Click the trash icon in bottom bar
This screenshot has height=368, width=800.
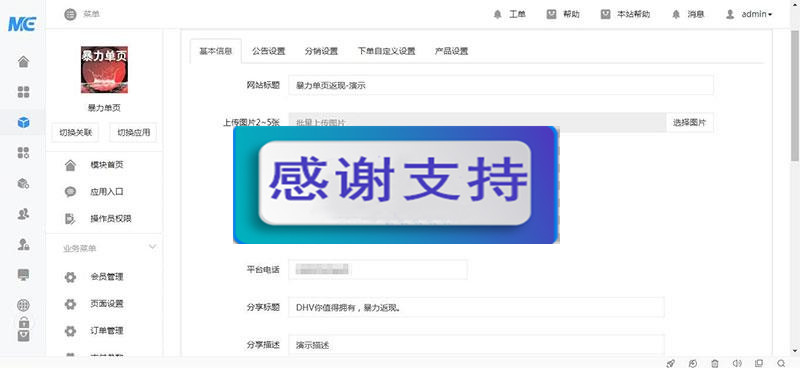point(715,363)
